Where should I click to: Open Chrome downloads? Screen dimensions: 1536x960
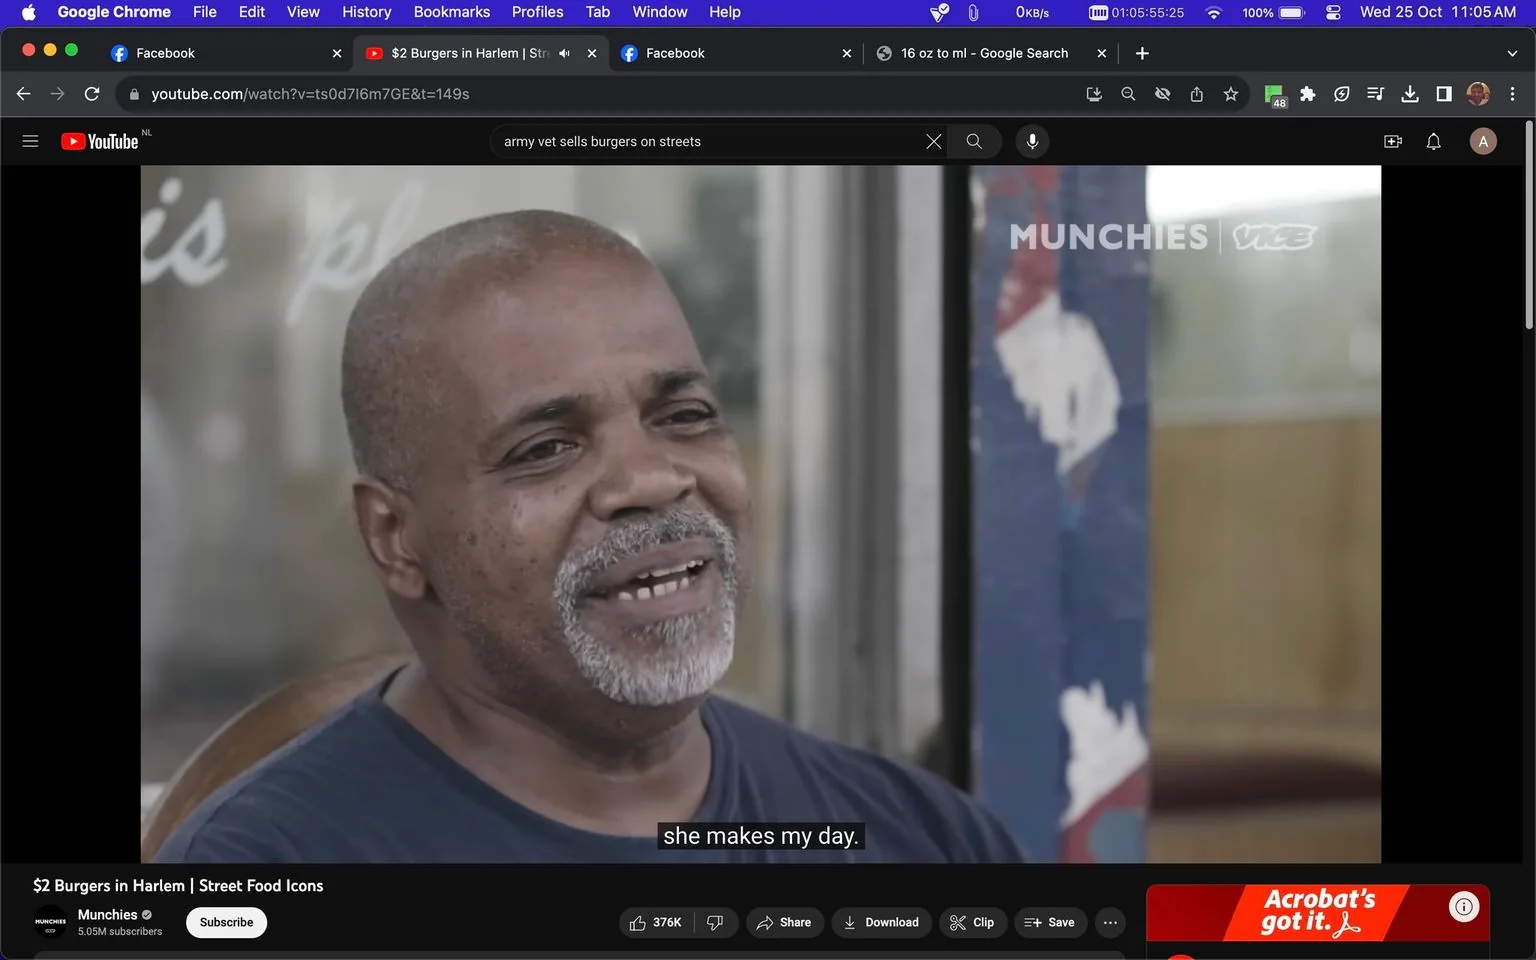coord(1409,94)
